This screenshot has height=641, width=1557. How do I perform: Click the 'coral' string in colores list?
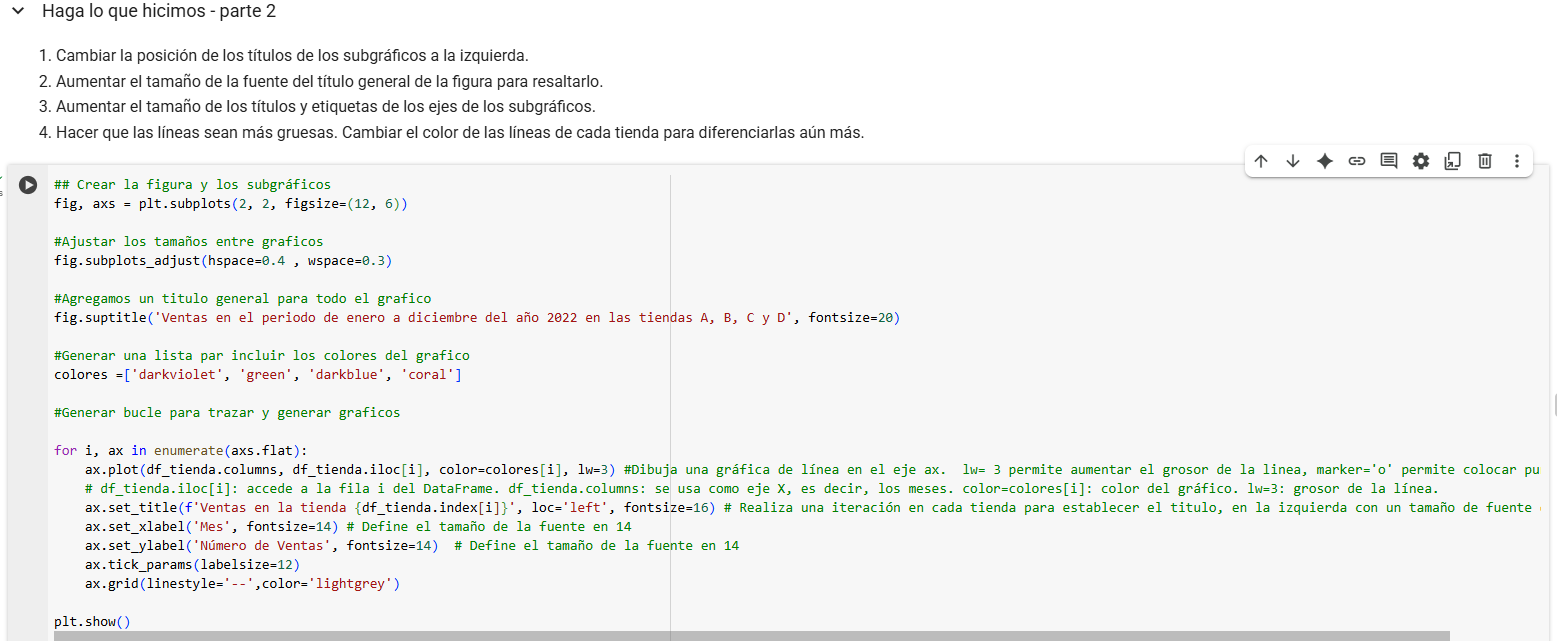tap(427, 375)
